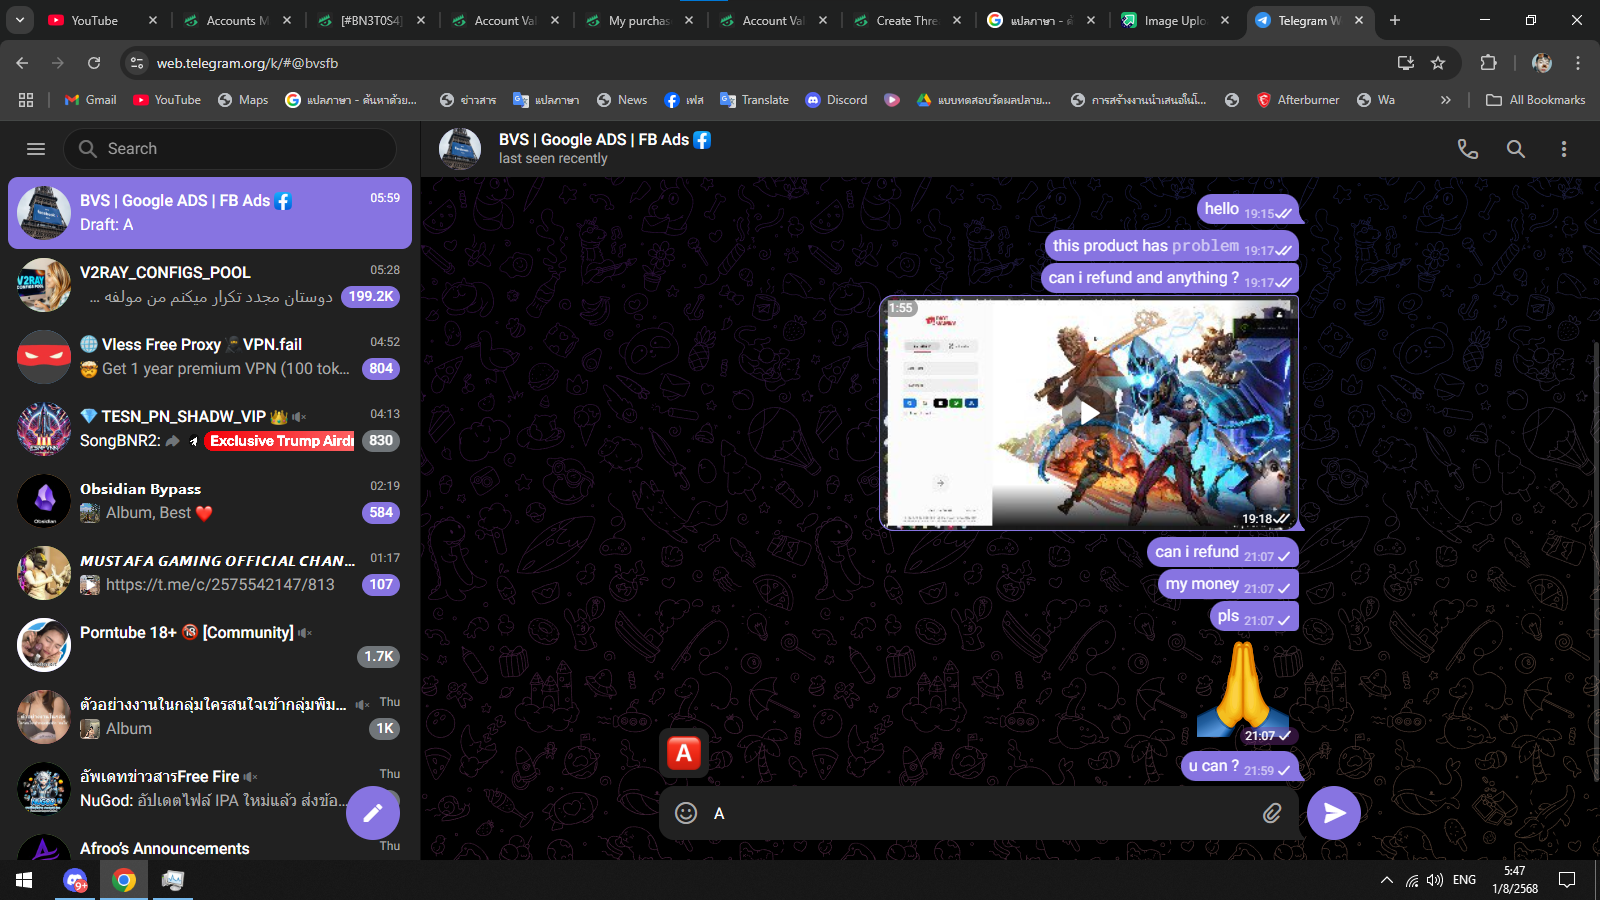Click the red A suggestion popup
The image size is (1600, 900).
coord(684,753)
